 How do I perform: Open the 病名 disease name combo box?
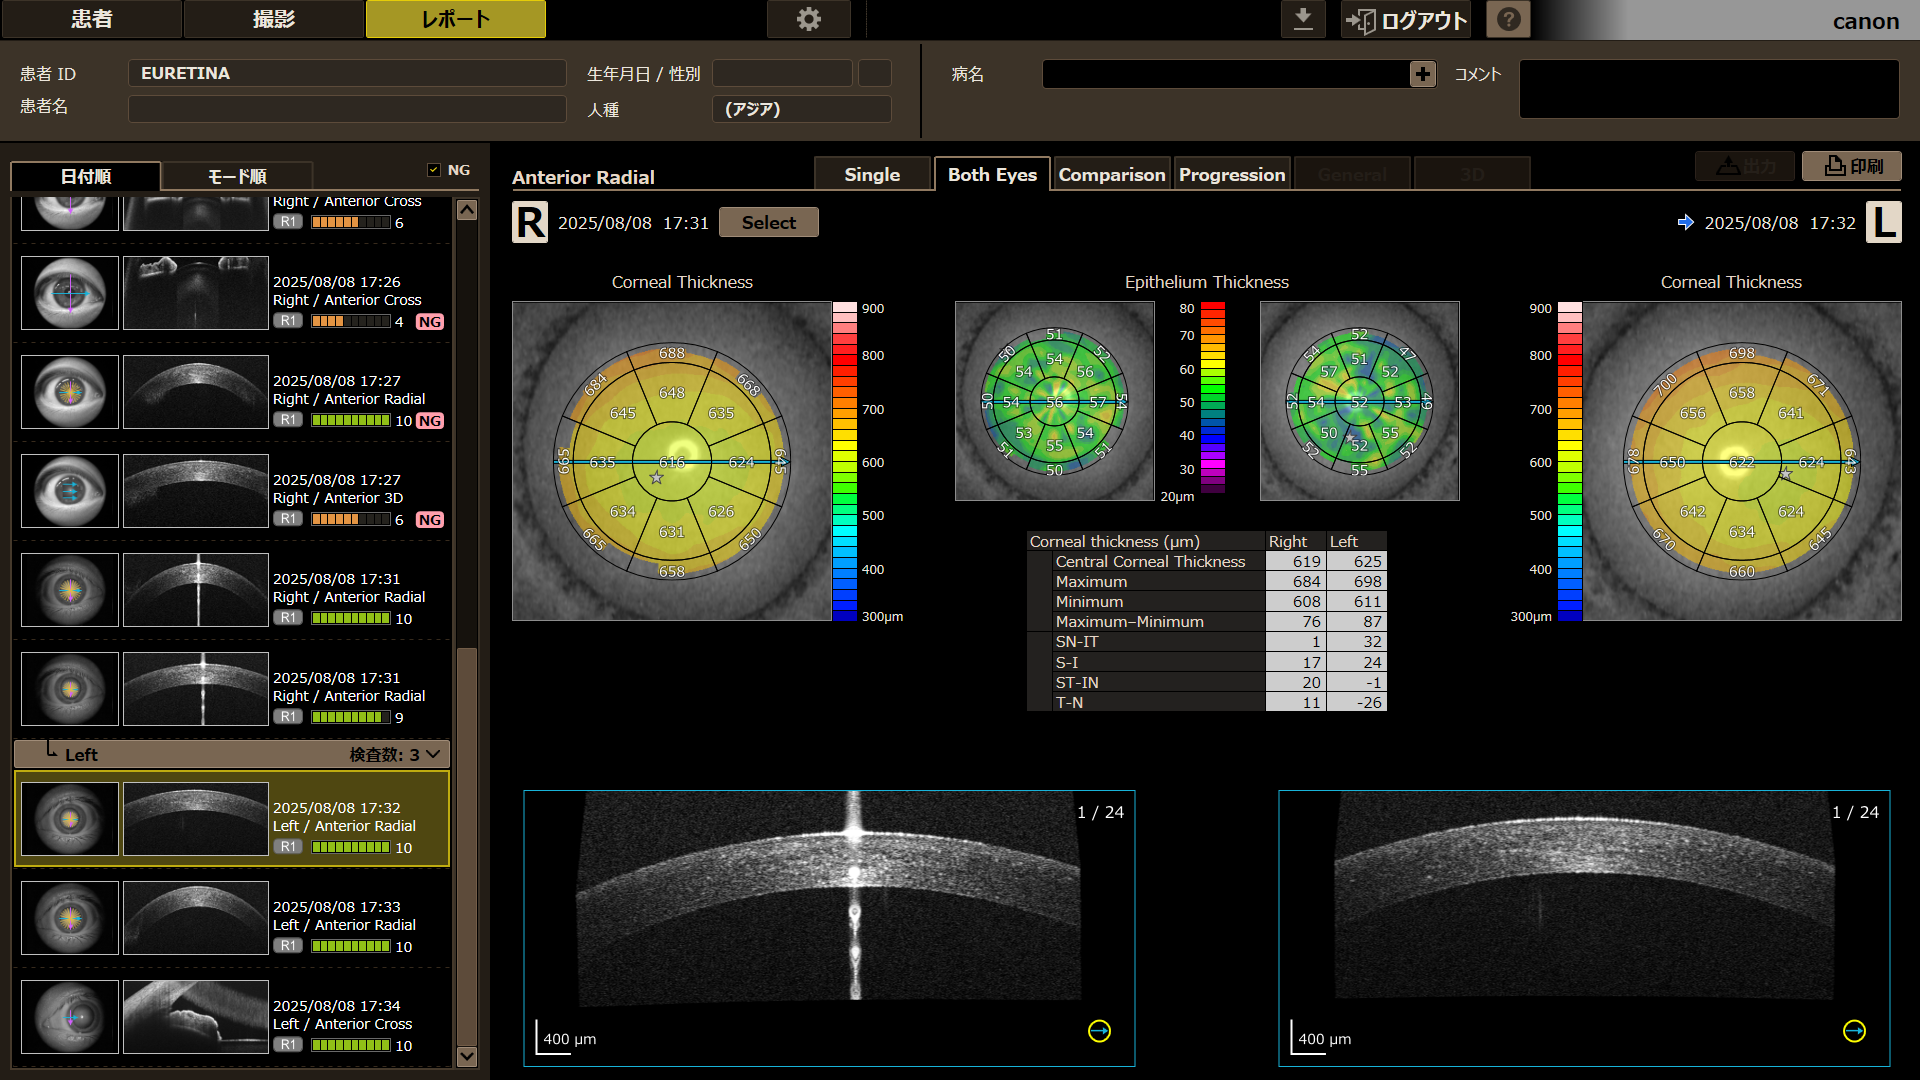point(1226,74)
